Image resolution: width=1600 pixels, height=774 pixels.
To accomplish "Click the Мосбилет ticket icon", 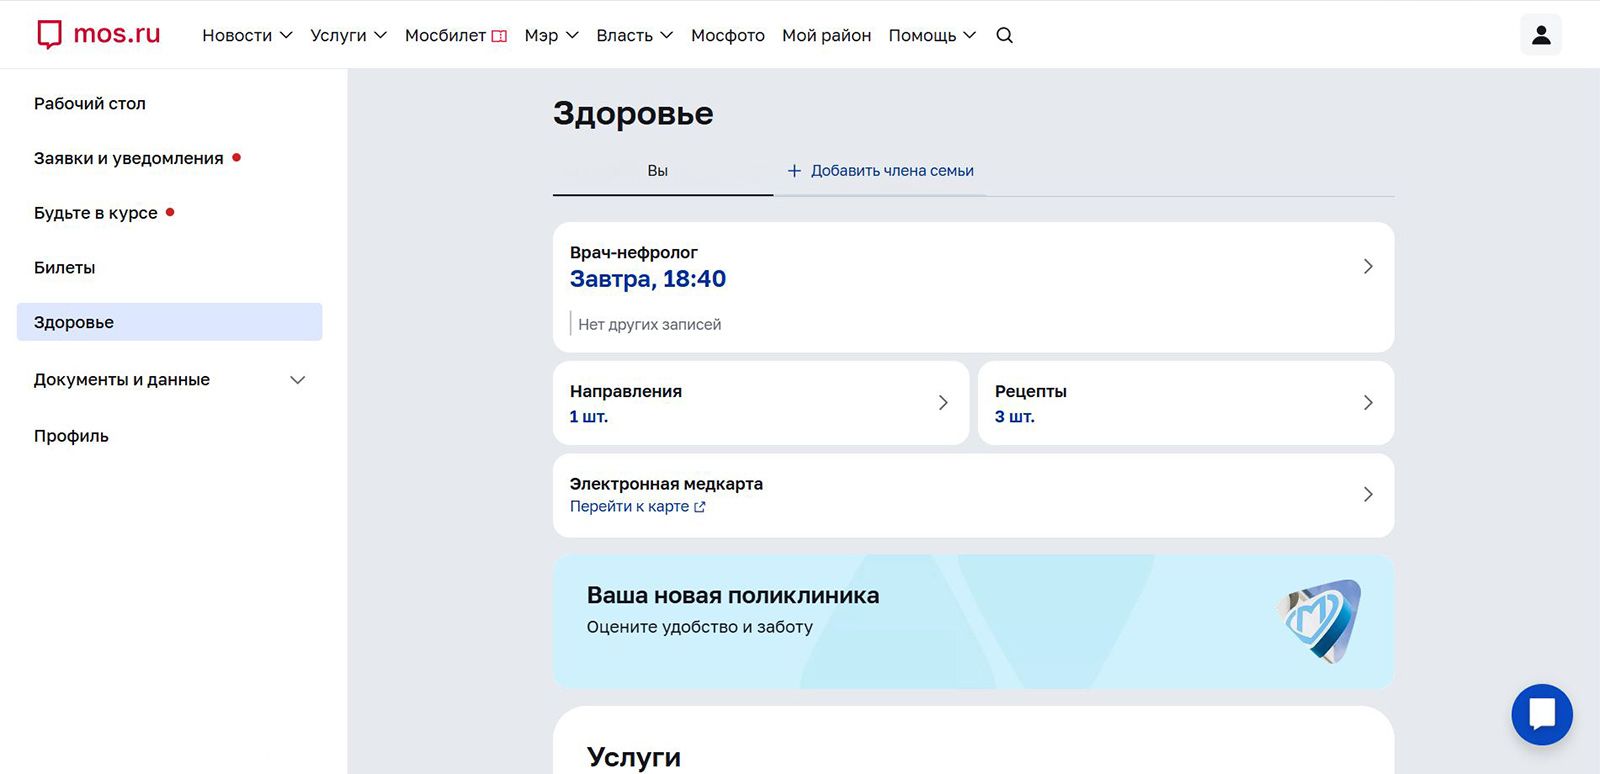I will [499, 36].
